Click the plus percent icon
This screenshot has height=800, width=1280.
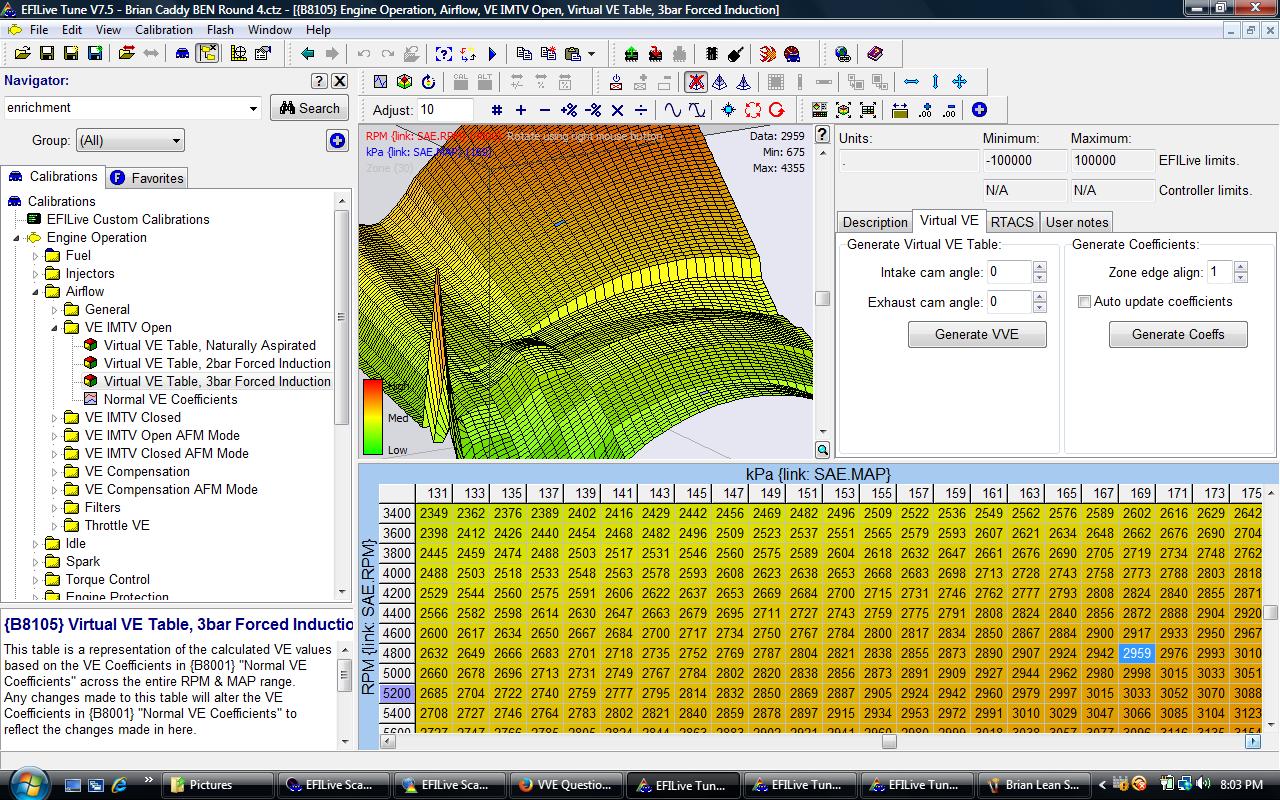(x=569, y=110)
